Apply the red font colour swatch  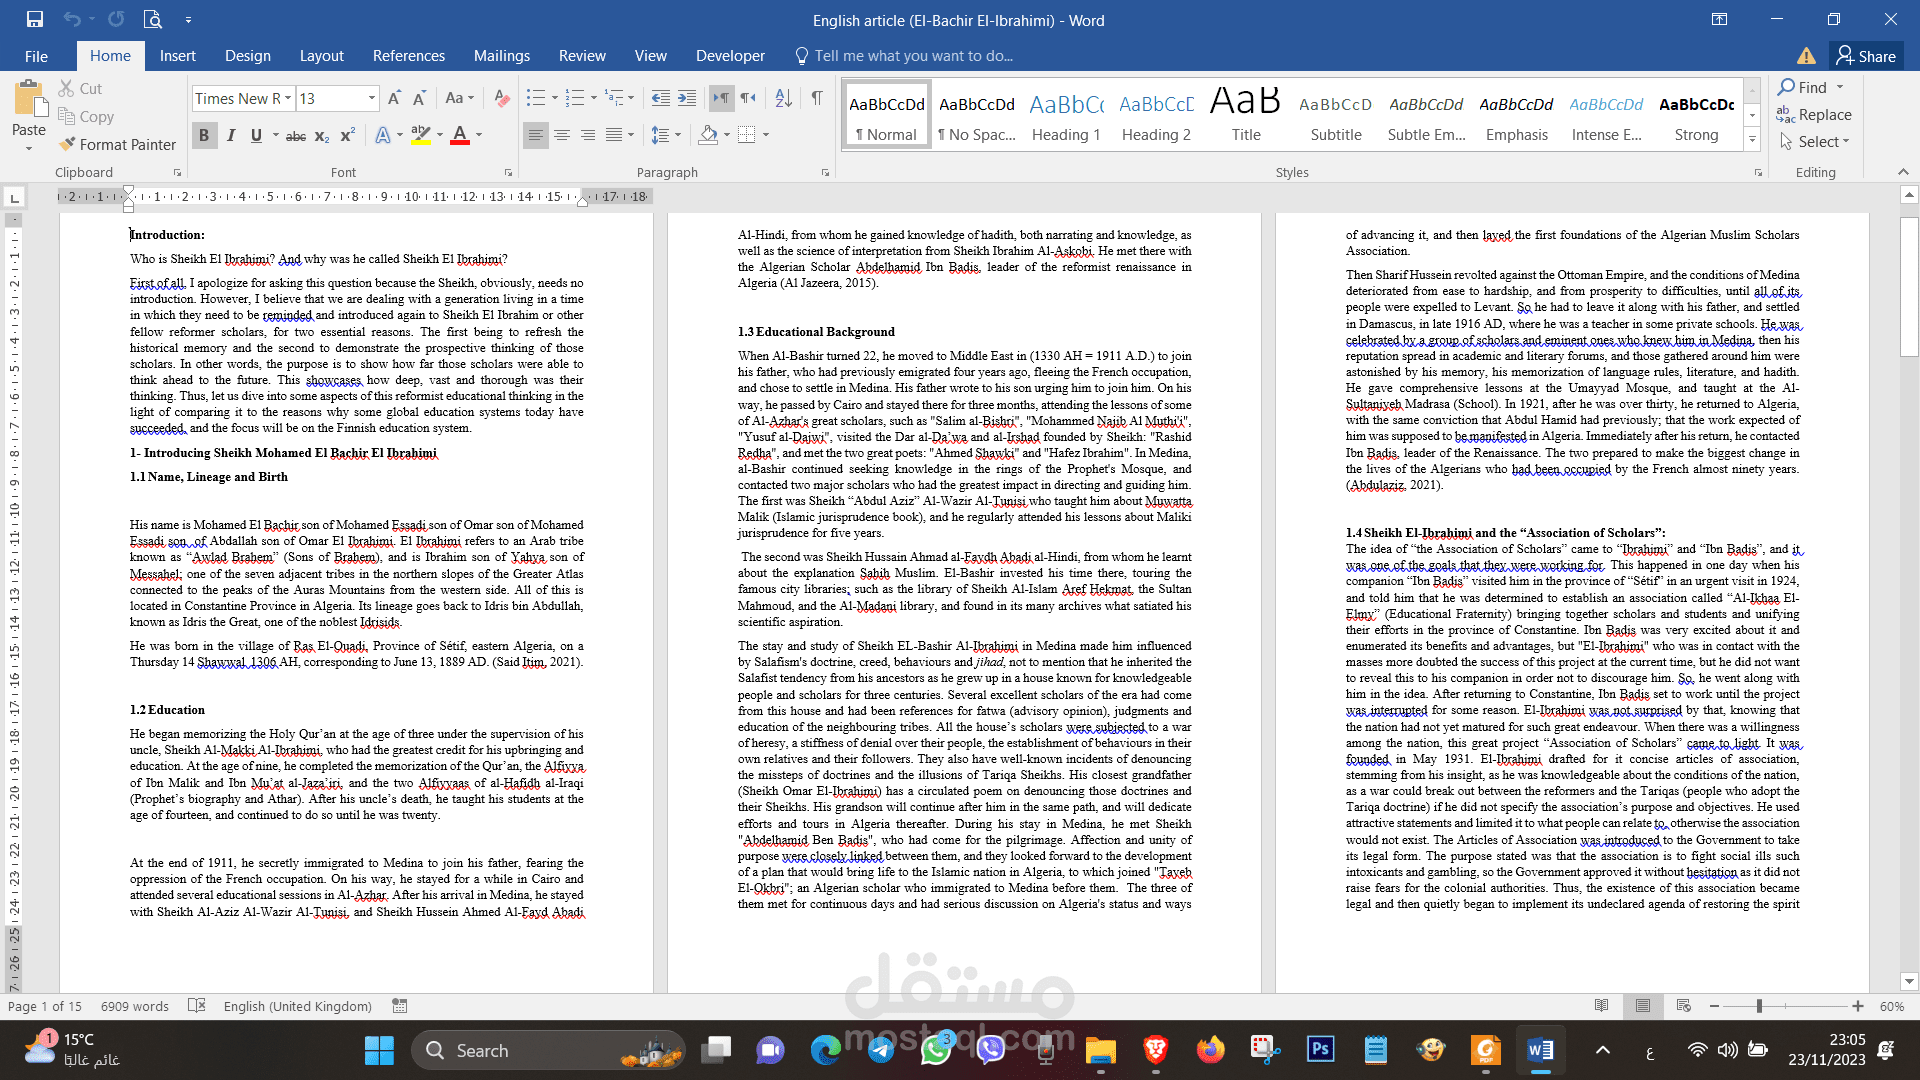click(460, 135)
